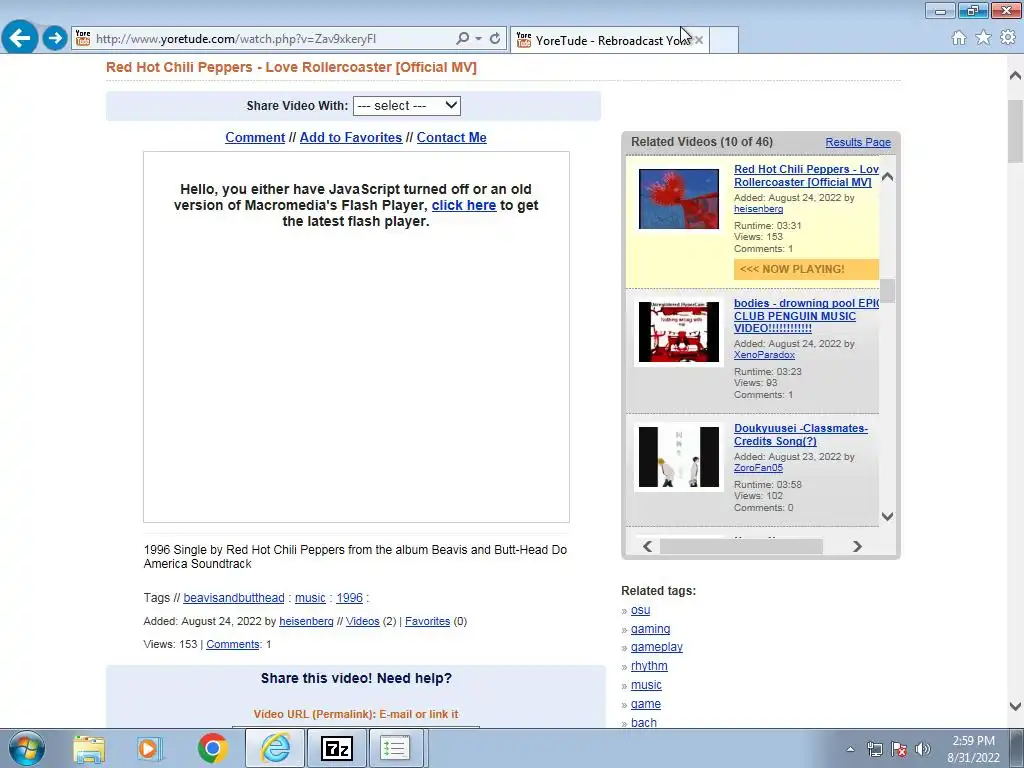Open related tag bach

click(x=644, y=722)
